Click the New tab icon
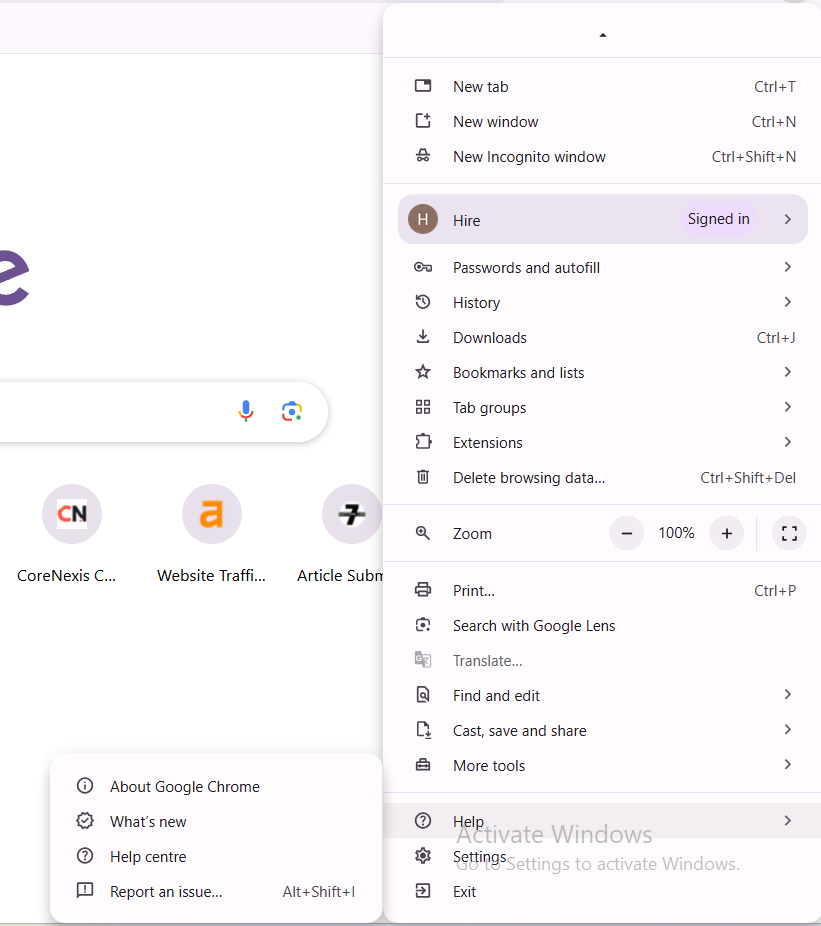821x926 pixels. (423, 86)
